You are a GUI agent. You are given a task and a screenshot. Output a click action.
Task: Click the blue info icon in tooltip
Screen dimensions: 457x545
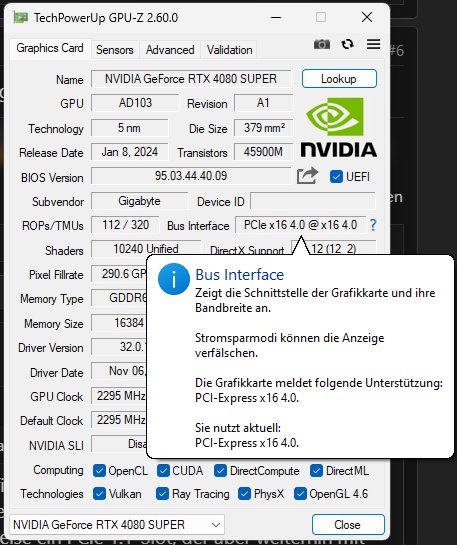click(x=174, y=279)
